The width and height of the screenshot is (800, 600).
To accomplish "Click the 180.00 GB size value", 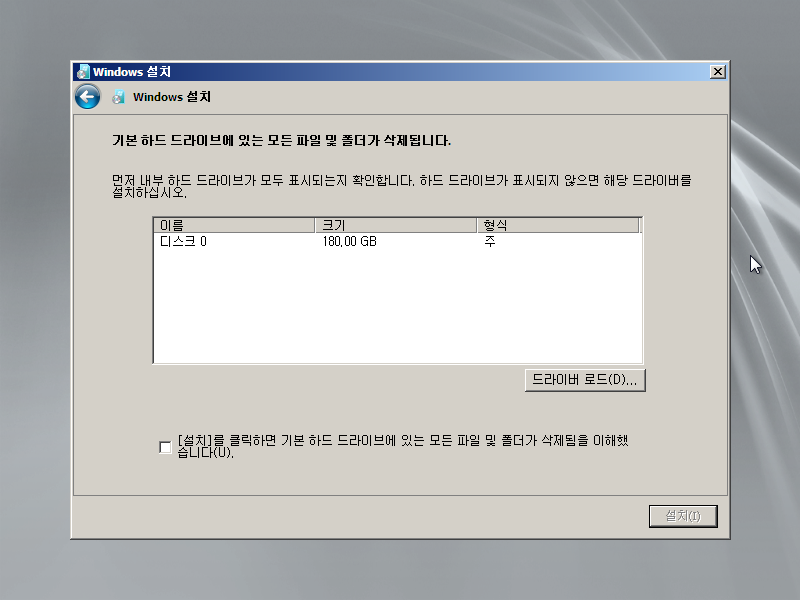I will pyautogui.click(x=349, y=241).
